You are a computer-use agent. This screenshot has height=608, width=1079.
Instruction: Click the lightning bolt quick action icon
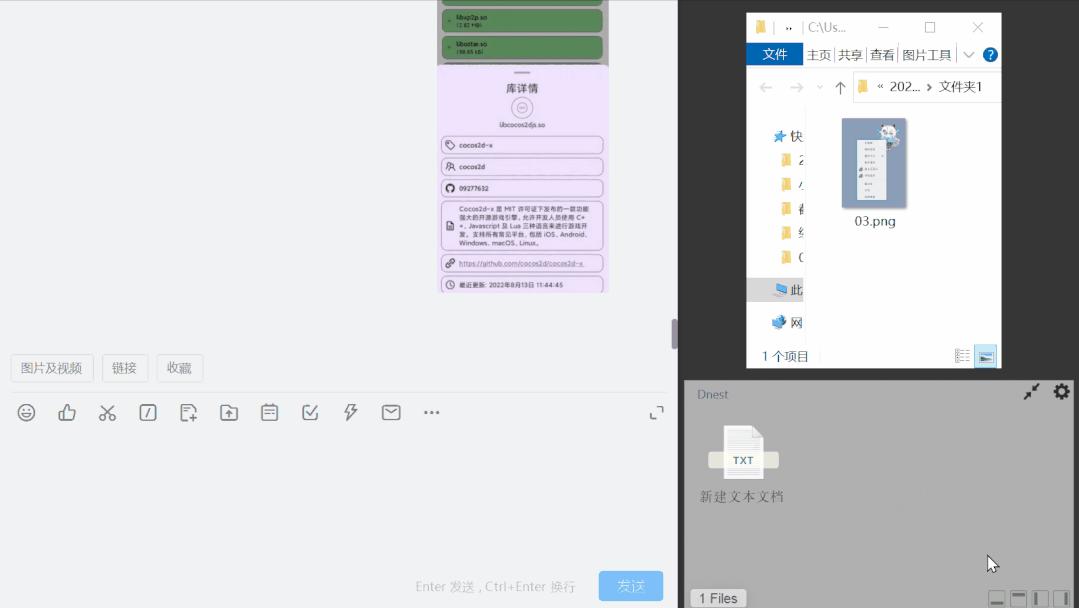pyautogui.click(x=350, y=412)
